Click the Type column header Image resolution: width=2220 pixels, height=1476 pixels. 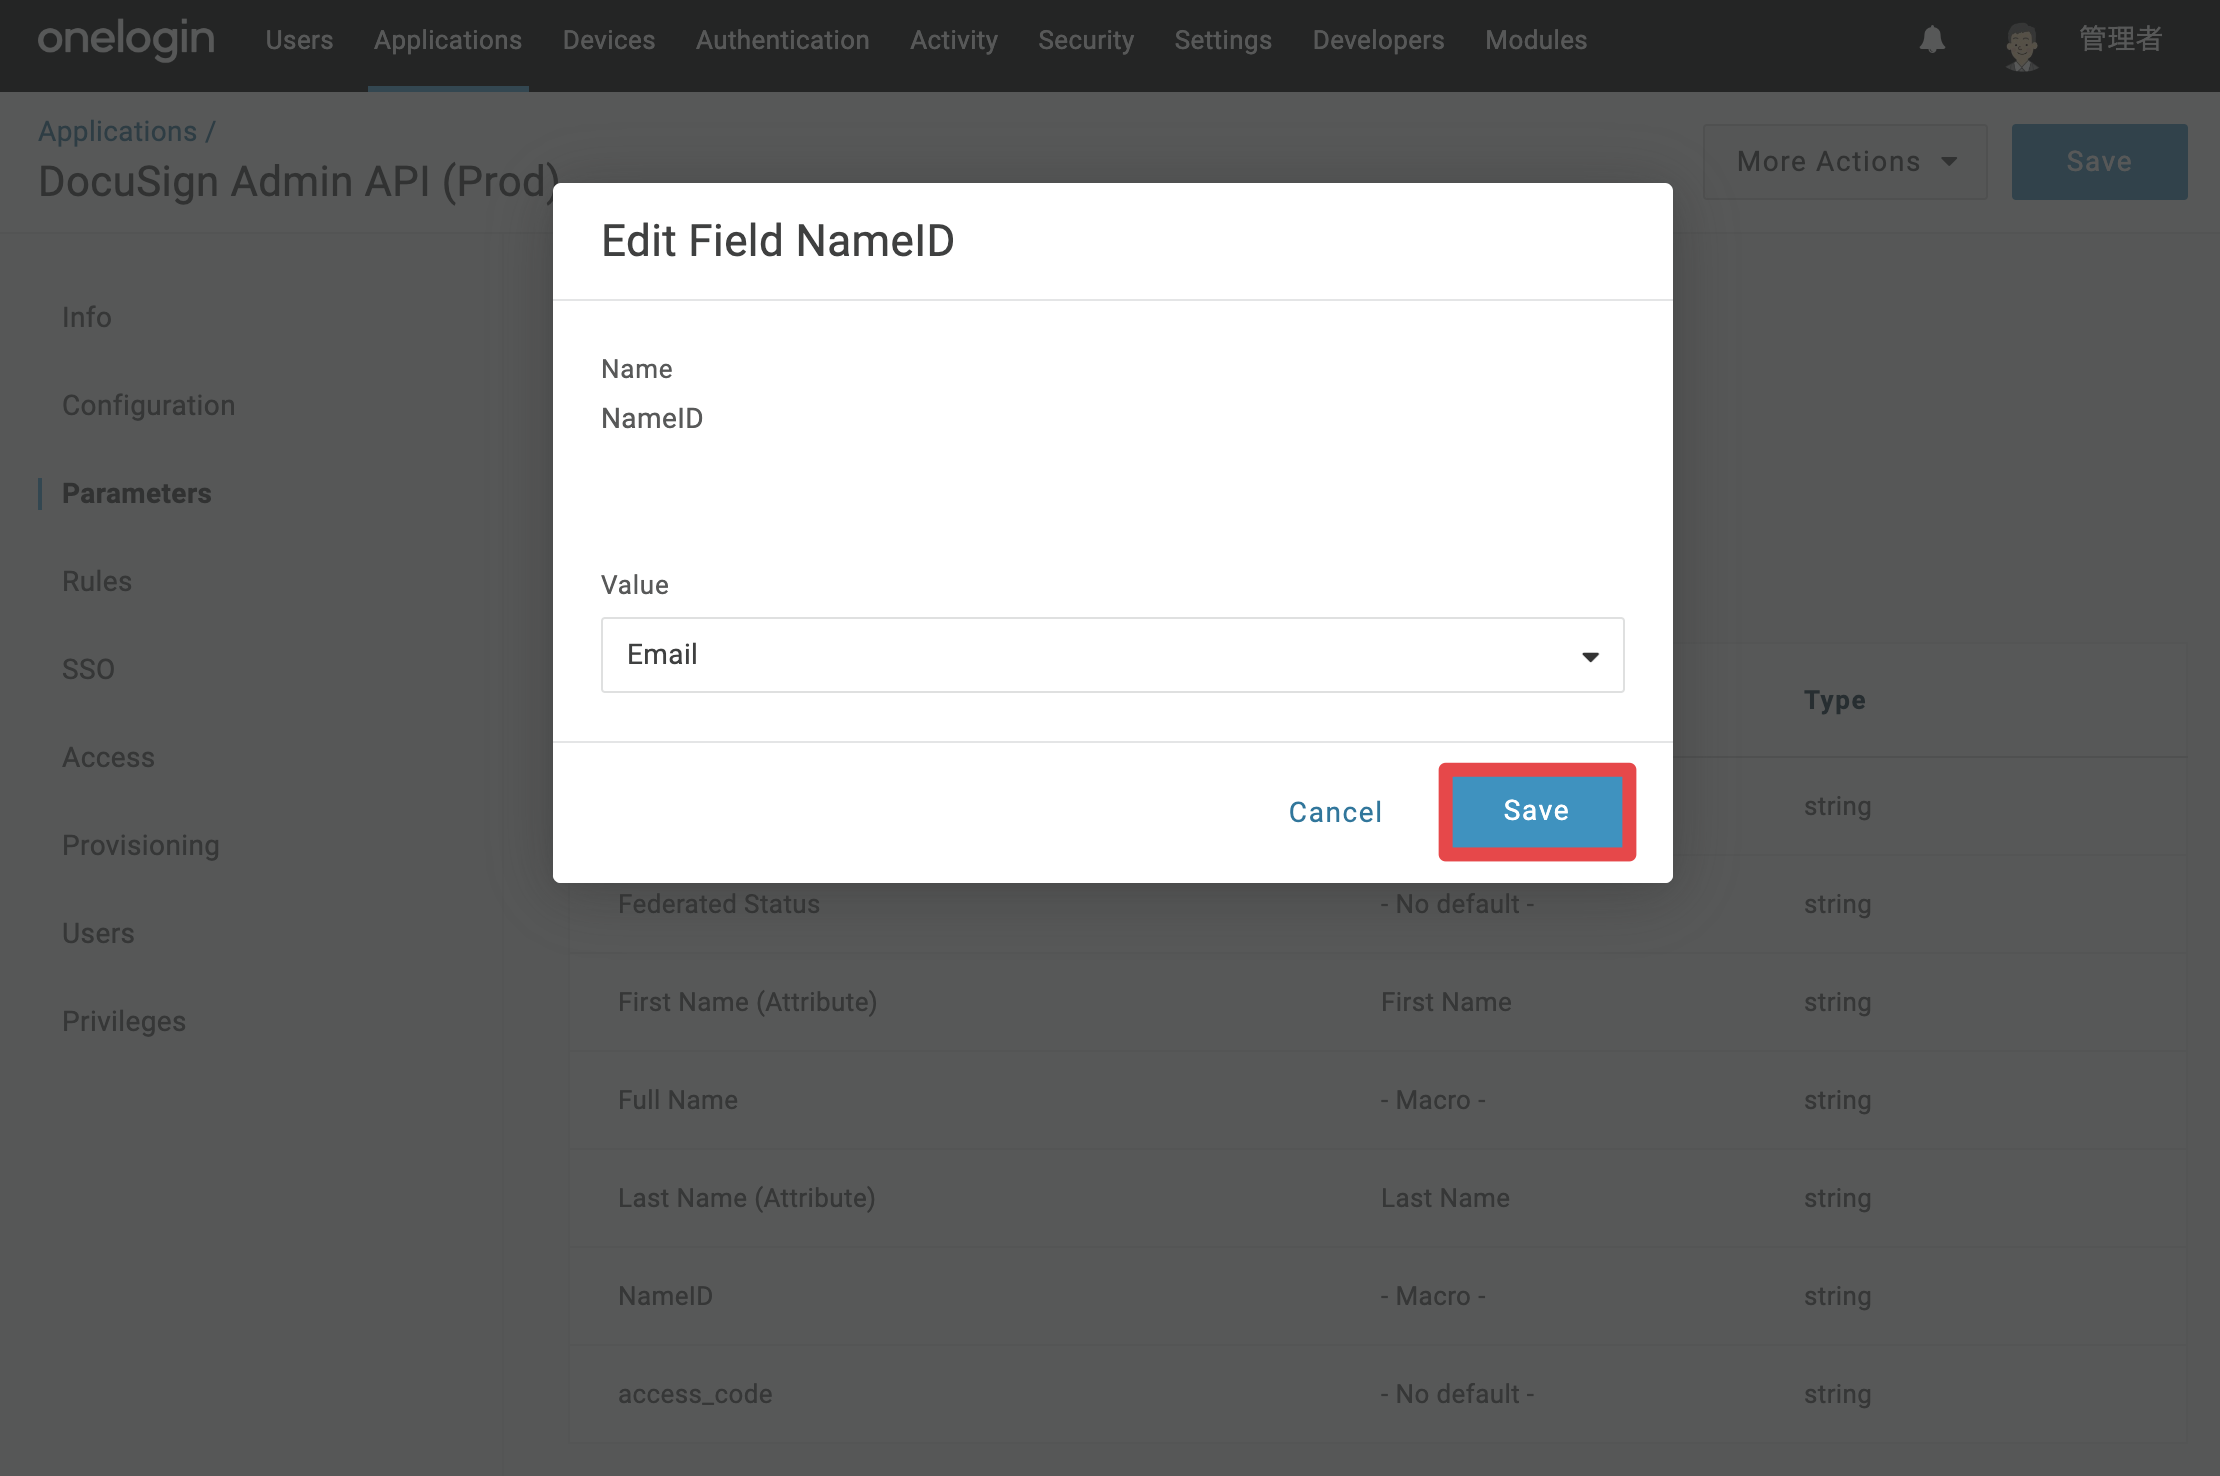click(x=1835, y=700)
